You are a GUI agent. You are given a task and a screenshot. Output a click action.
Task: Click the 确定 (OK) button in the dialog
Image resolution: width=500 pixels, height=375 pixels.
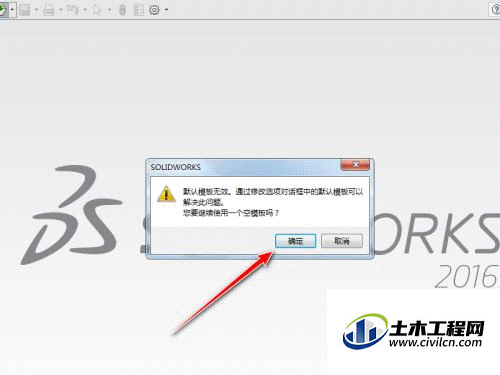[295, 241]
